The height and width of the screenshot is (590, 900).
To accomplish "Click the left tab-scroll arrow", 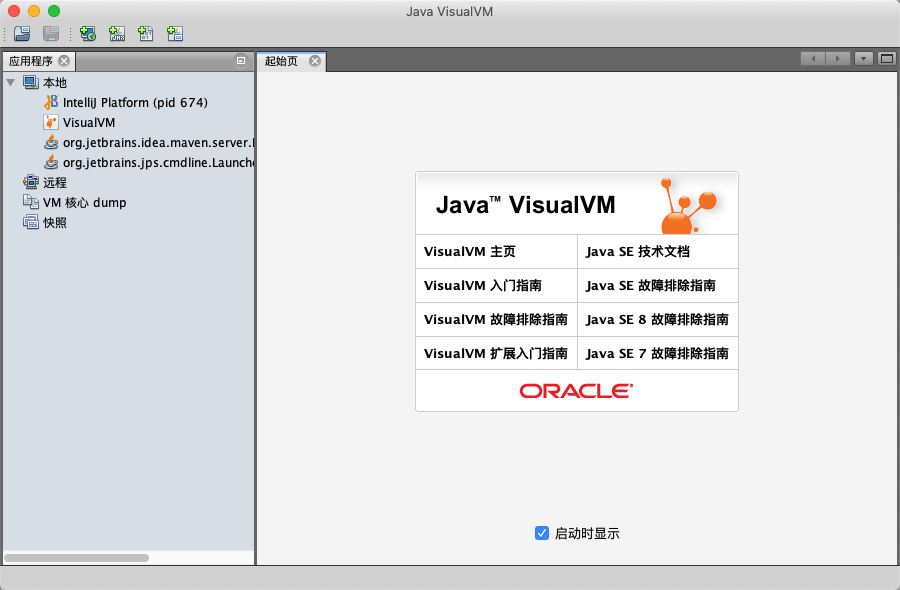I will click(x=813, y=59).
